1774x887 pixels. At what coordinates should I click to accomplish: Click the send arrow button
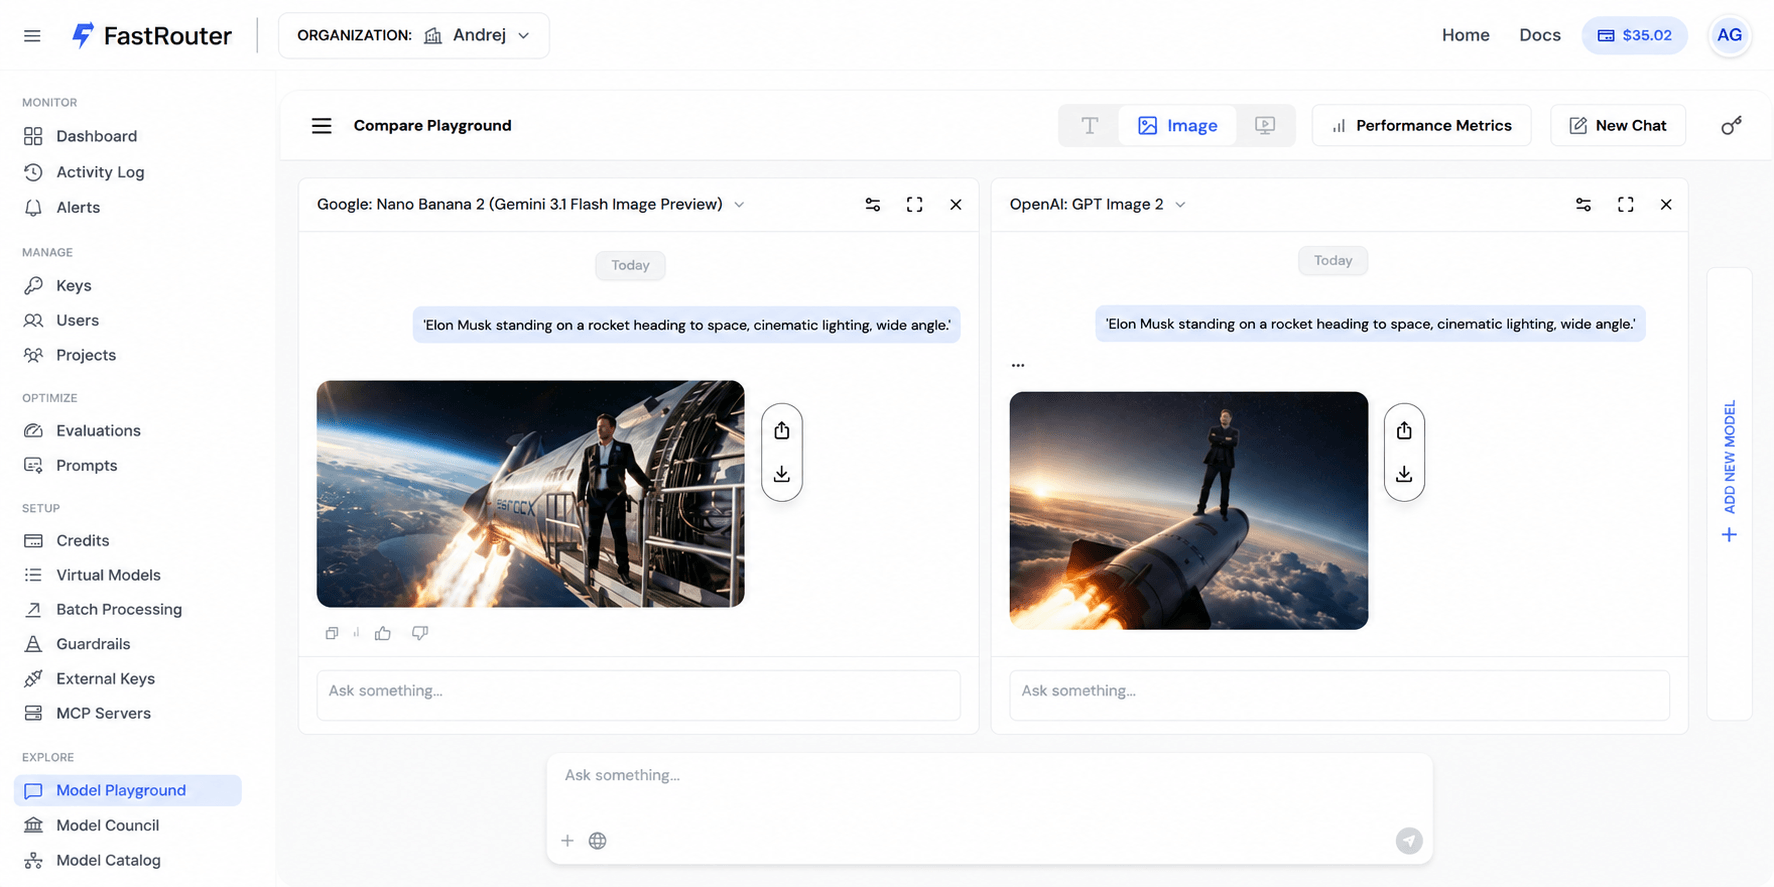pos(1409,841)
